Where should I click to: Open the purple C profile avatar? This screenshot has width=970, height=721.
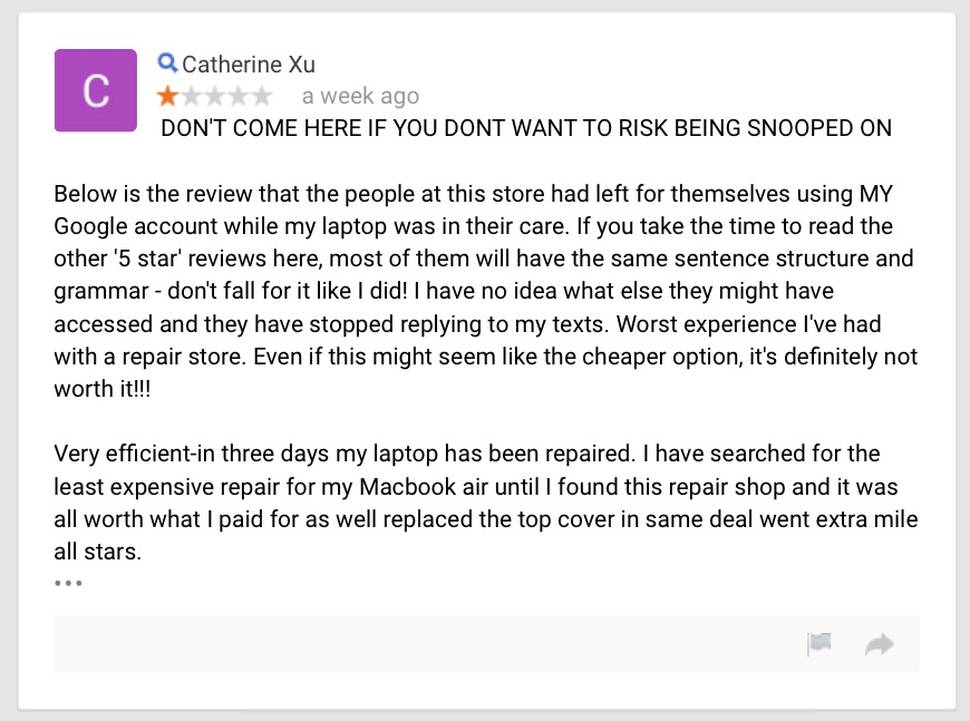click(x=95, y=90)
